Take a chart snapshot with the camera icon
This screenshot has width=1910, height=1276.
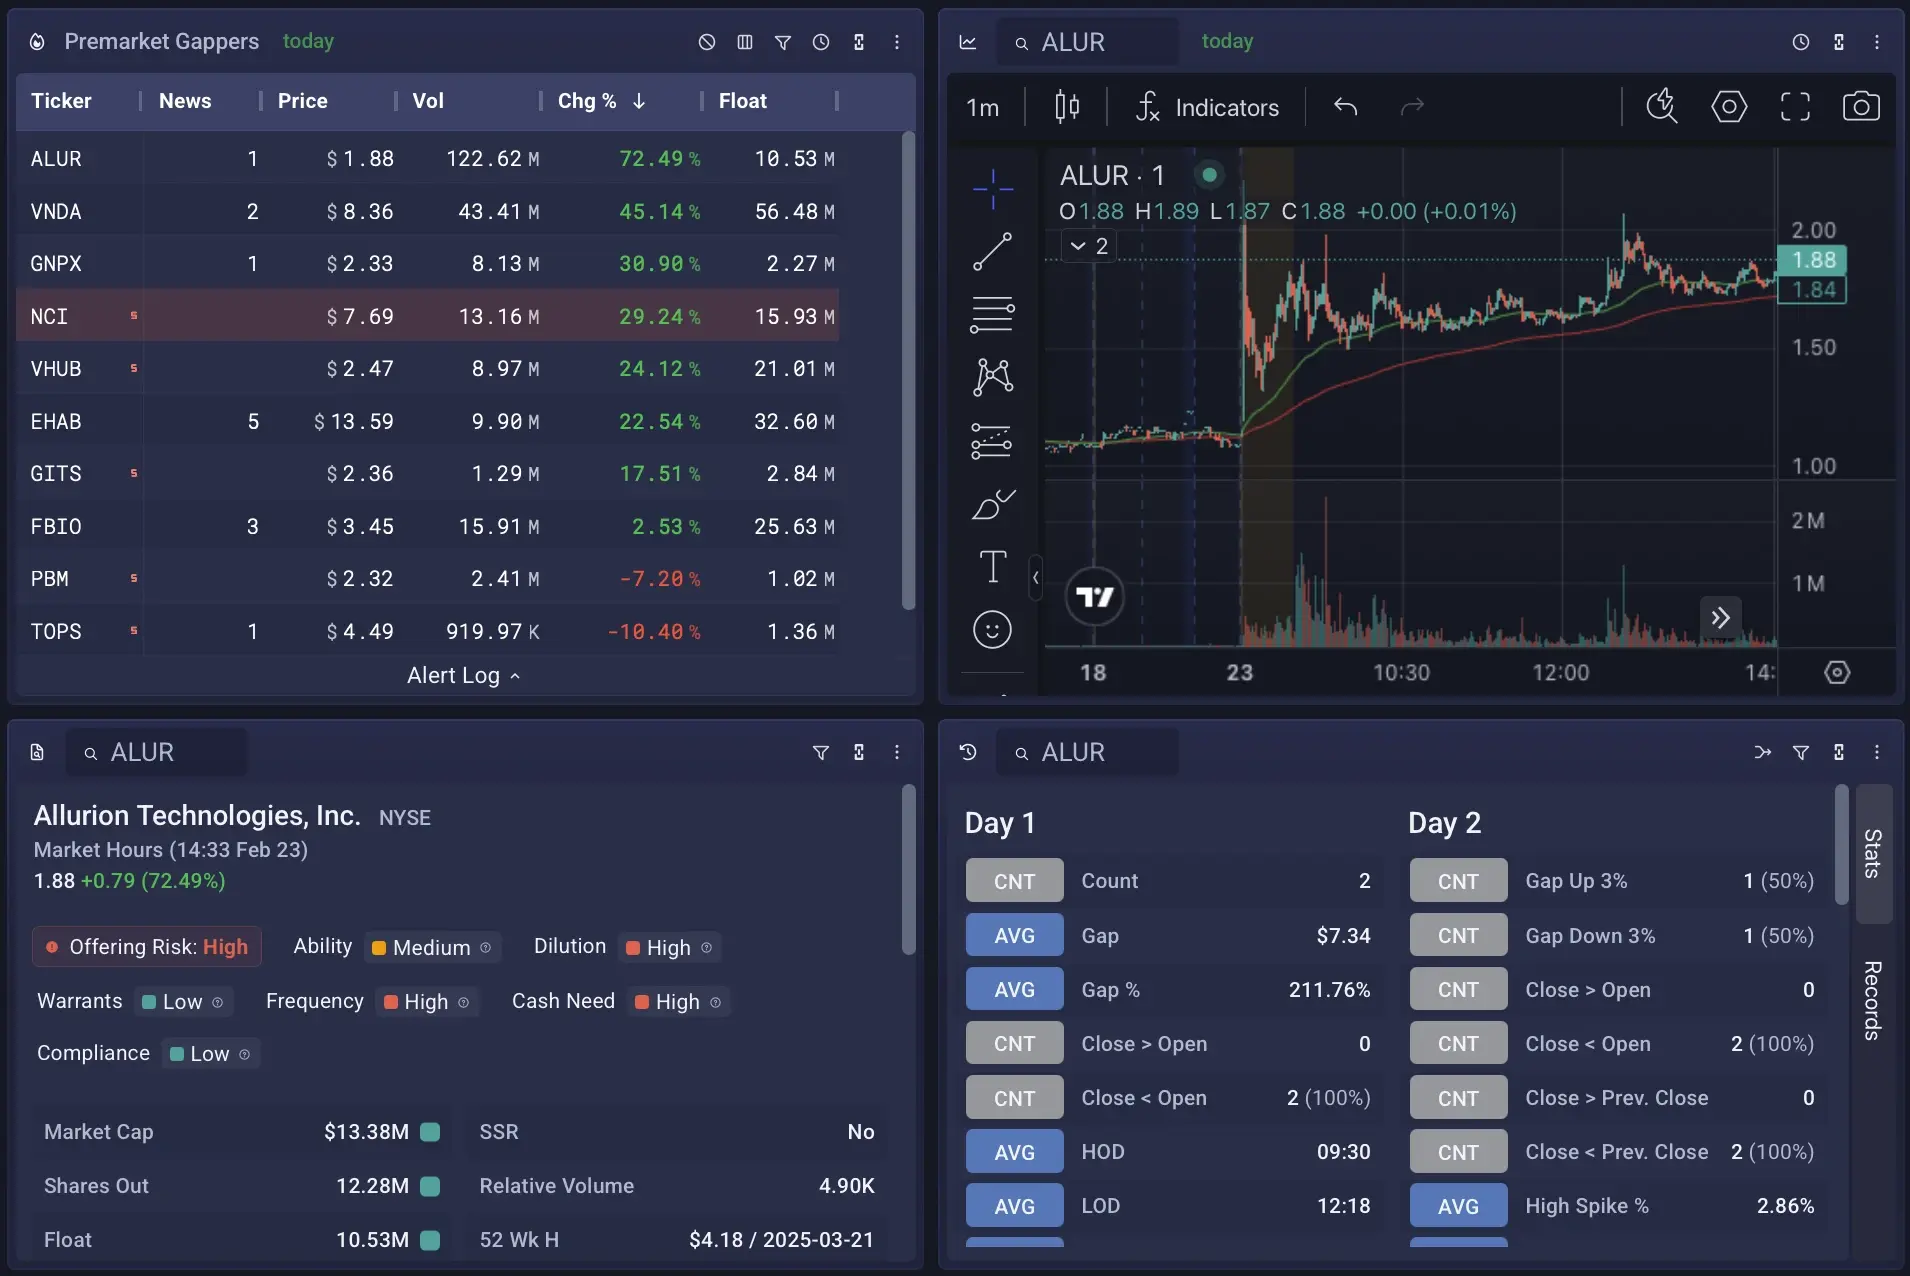pos(1859,107)
